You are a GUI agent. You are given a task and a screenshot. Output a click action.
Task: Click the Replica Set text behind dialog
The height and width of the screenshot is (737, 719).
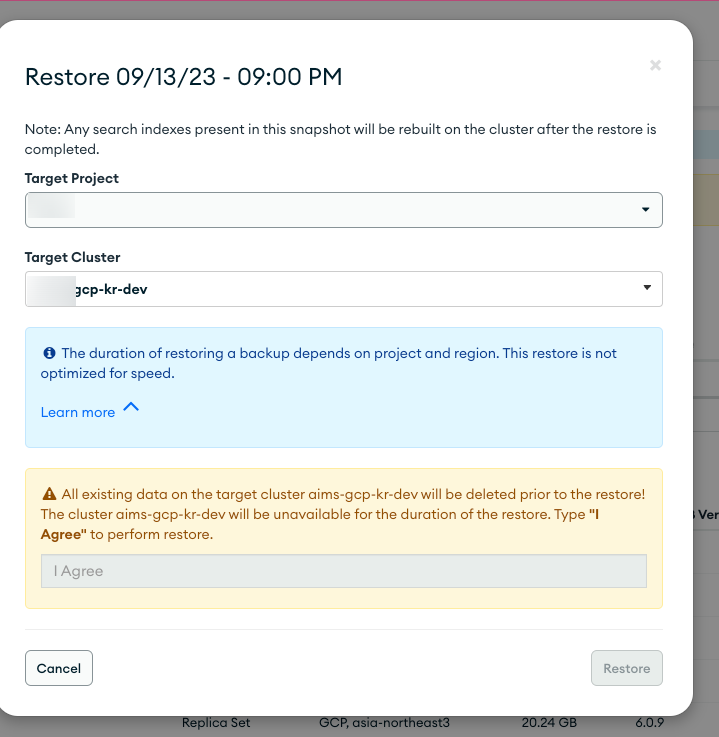pos(216,722)
